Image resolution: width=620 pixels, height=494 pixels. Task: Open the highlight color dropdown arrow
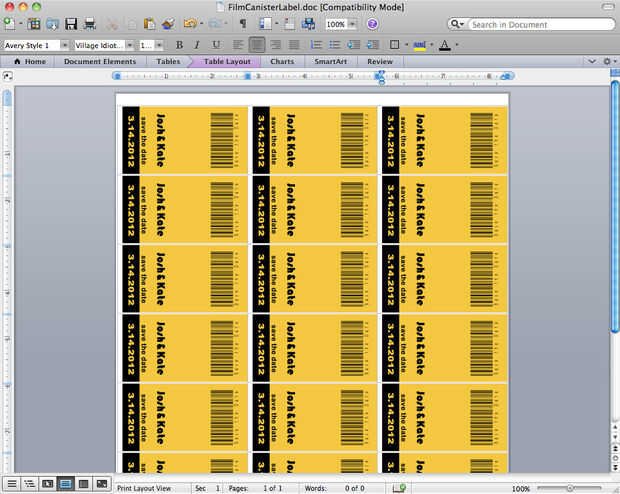(431, 45)
